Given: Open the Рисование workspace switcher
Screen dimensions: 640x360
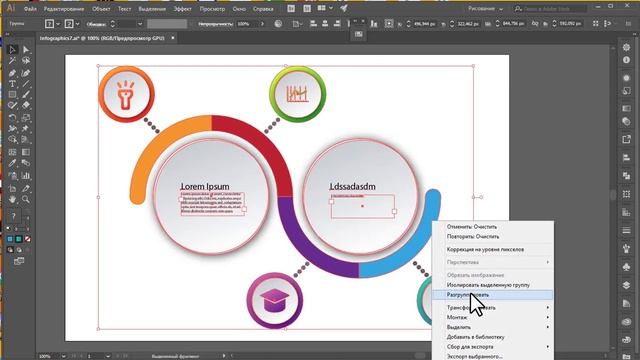Looking at the screenshot, I should [485, 9].
